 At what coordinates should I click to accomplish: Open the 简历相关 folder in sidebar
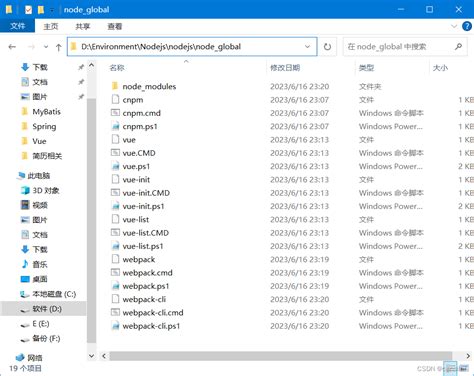pos(47,156)
